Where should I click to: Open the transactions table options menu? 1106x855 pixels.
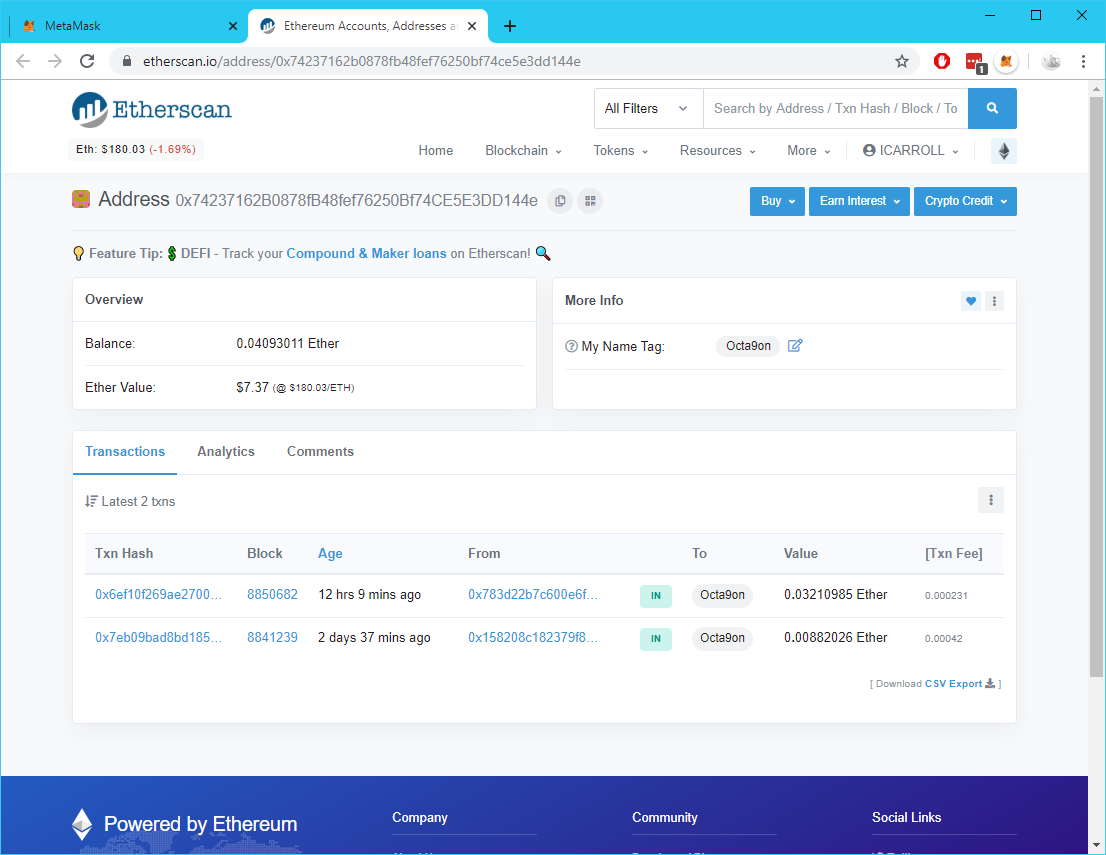click(990, 500)
